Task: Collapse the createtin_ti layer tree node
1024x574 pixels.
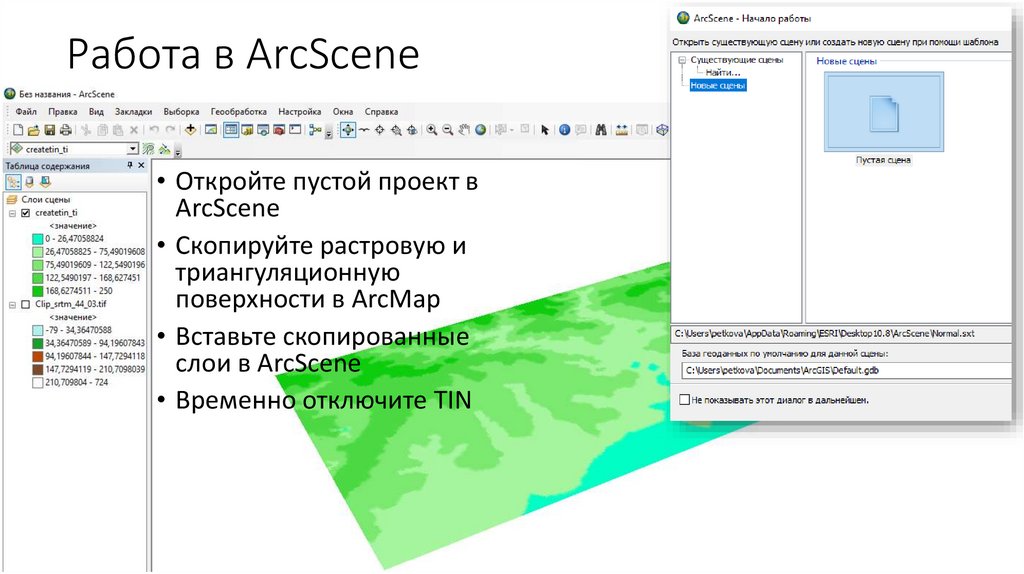Action: click(x=12, y=214)
